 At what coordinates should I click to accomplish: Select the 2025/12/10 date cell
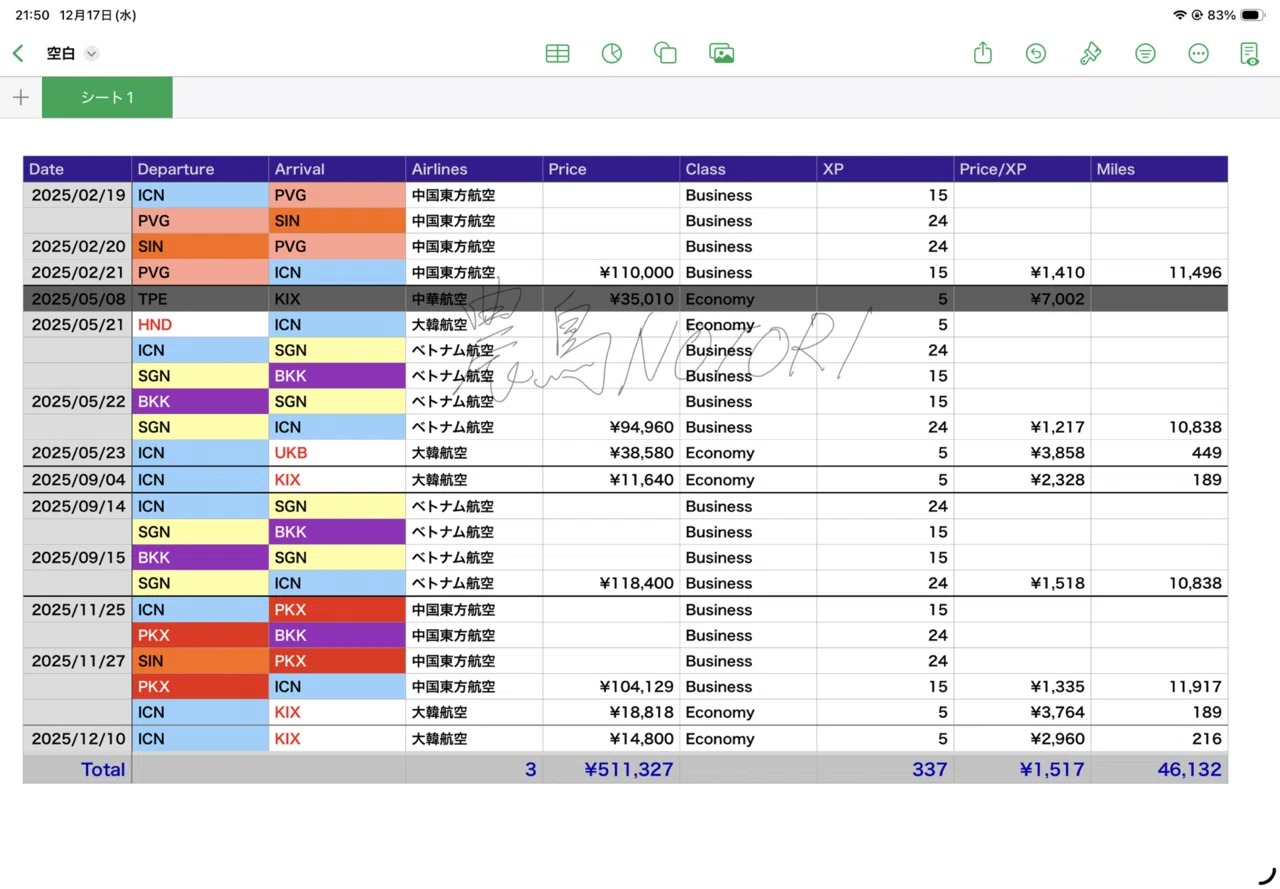pos(77,739)
